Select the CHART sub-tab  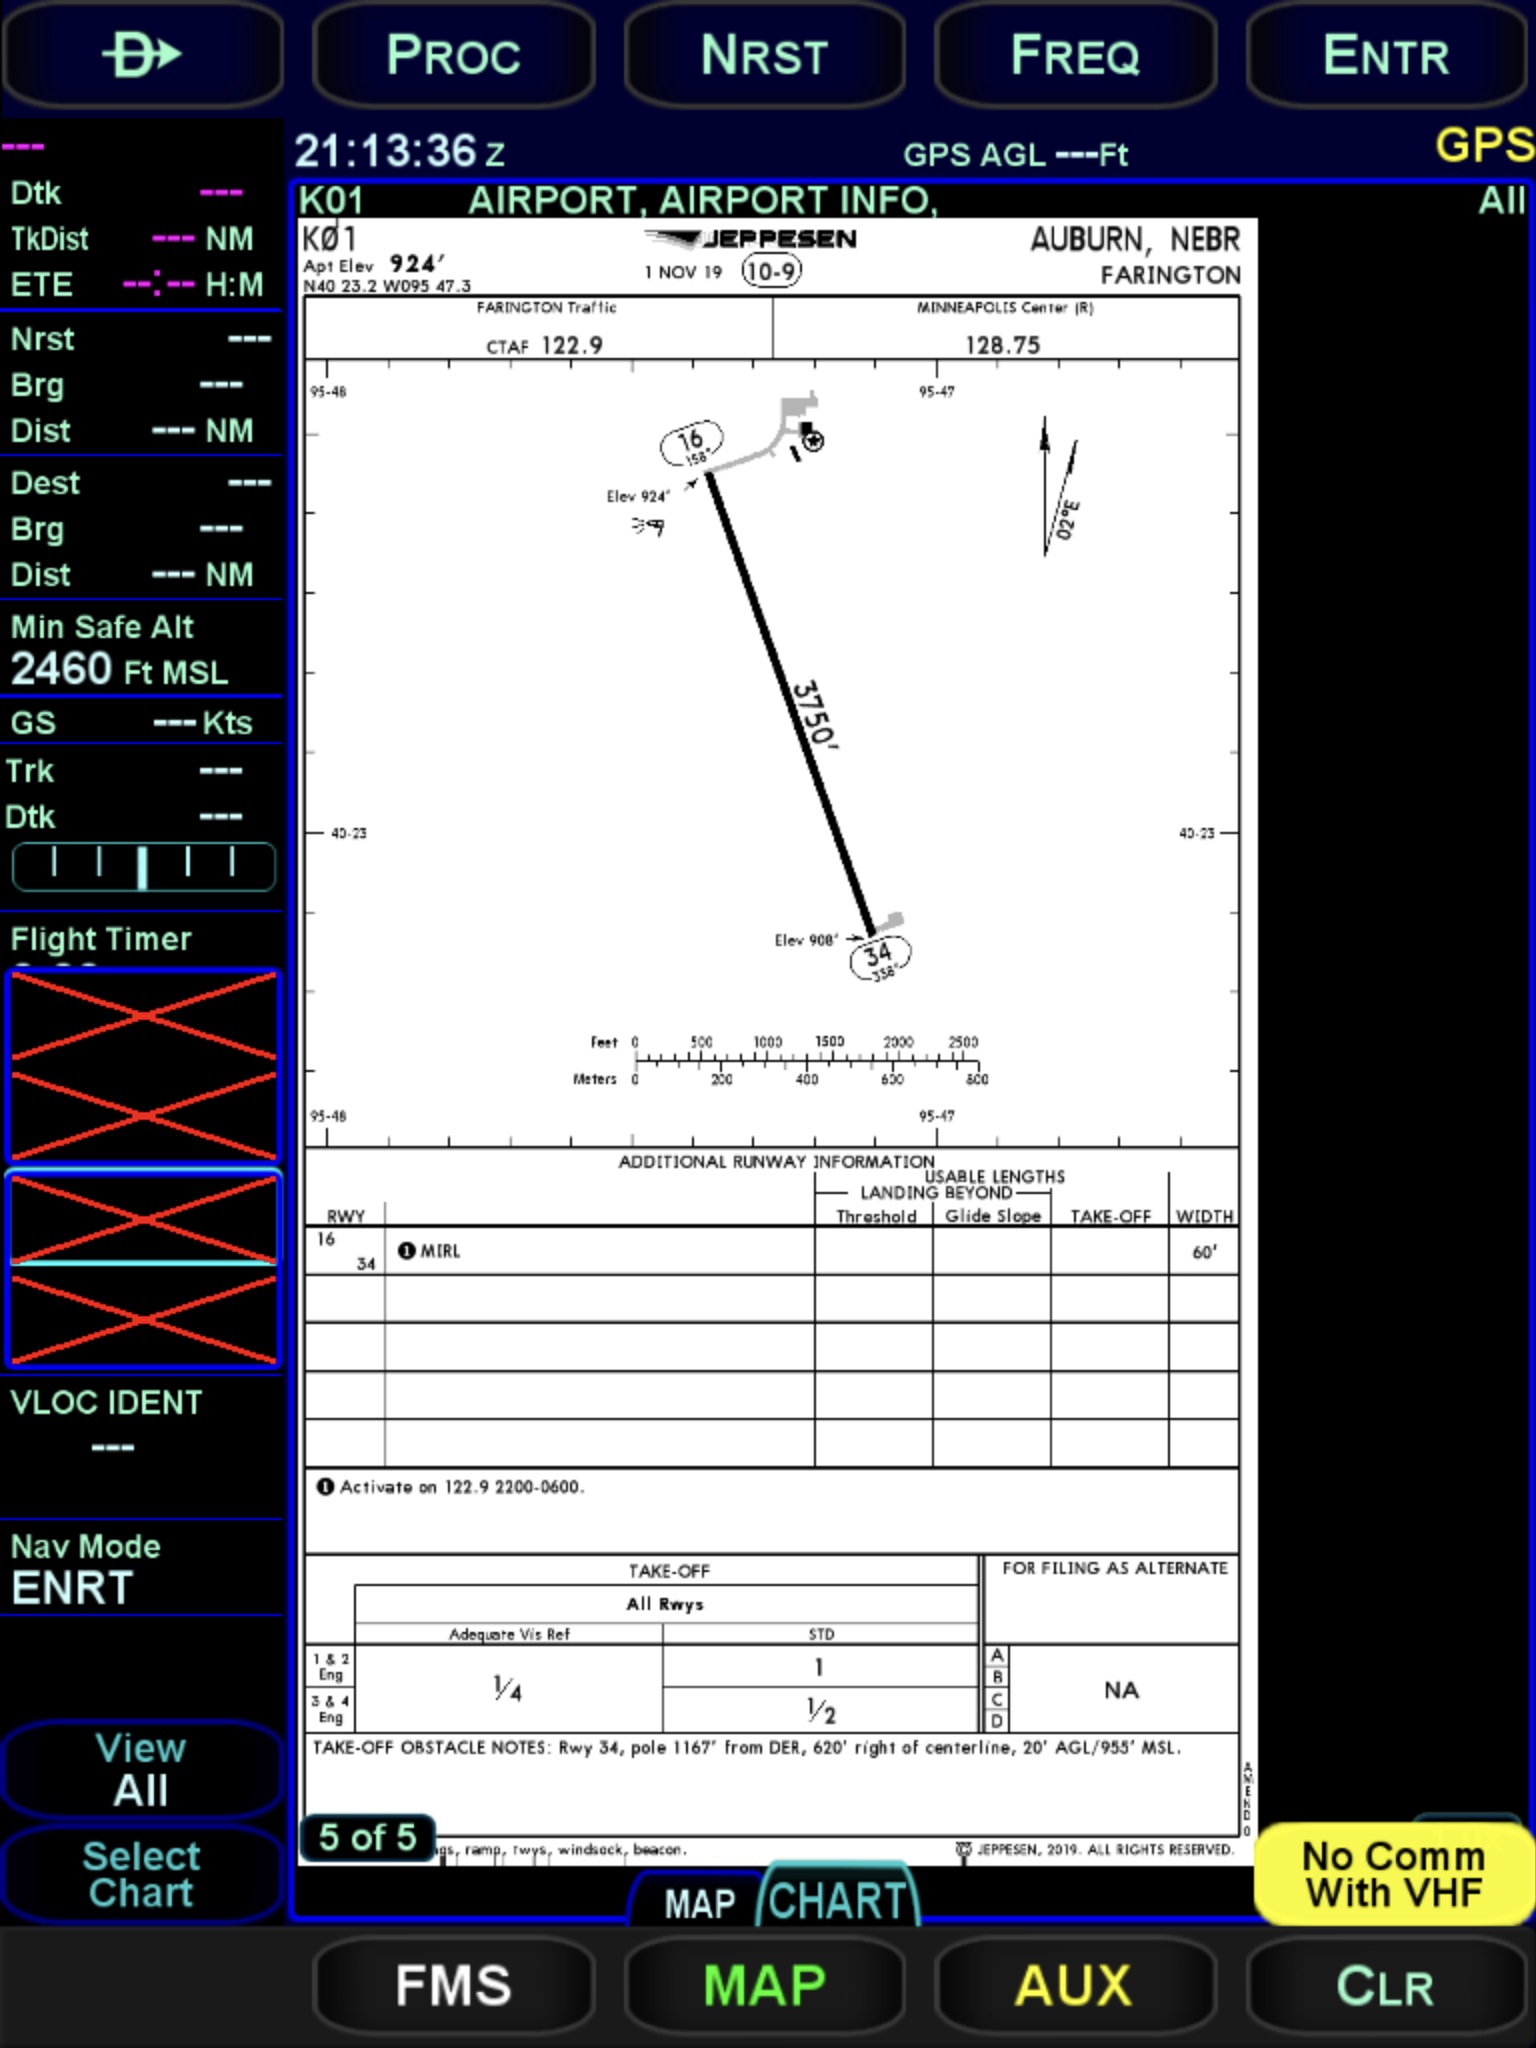(837, 1900)
